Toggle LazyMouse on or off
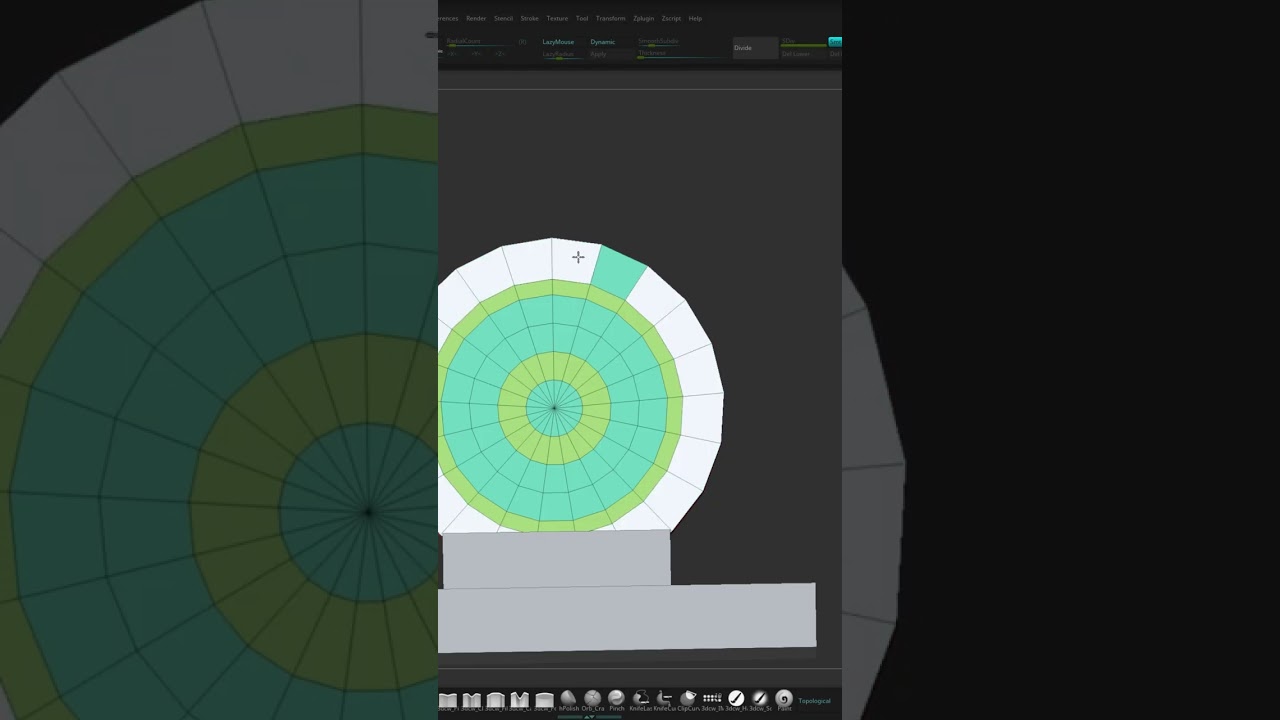Image resolution: width=1280 pixels, height=720 pixels. point(558,42)
